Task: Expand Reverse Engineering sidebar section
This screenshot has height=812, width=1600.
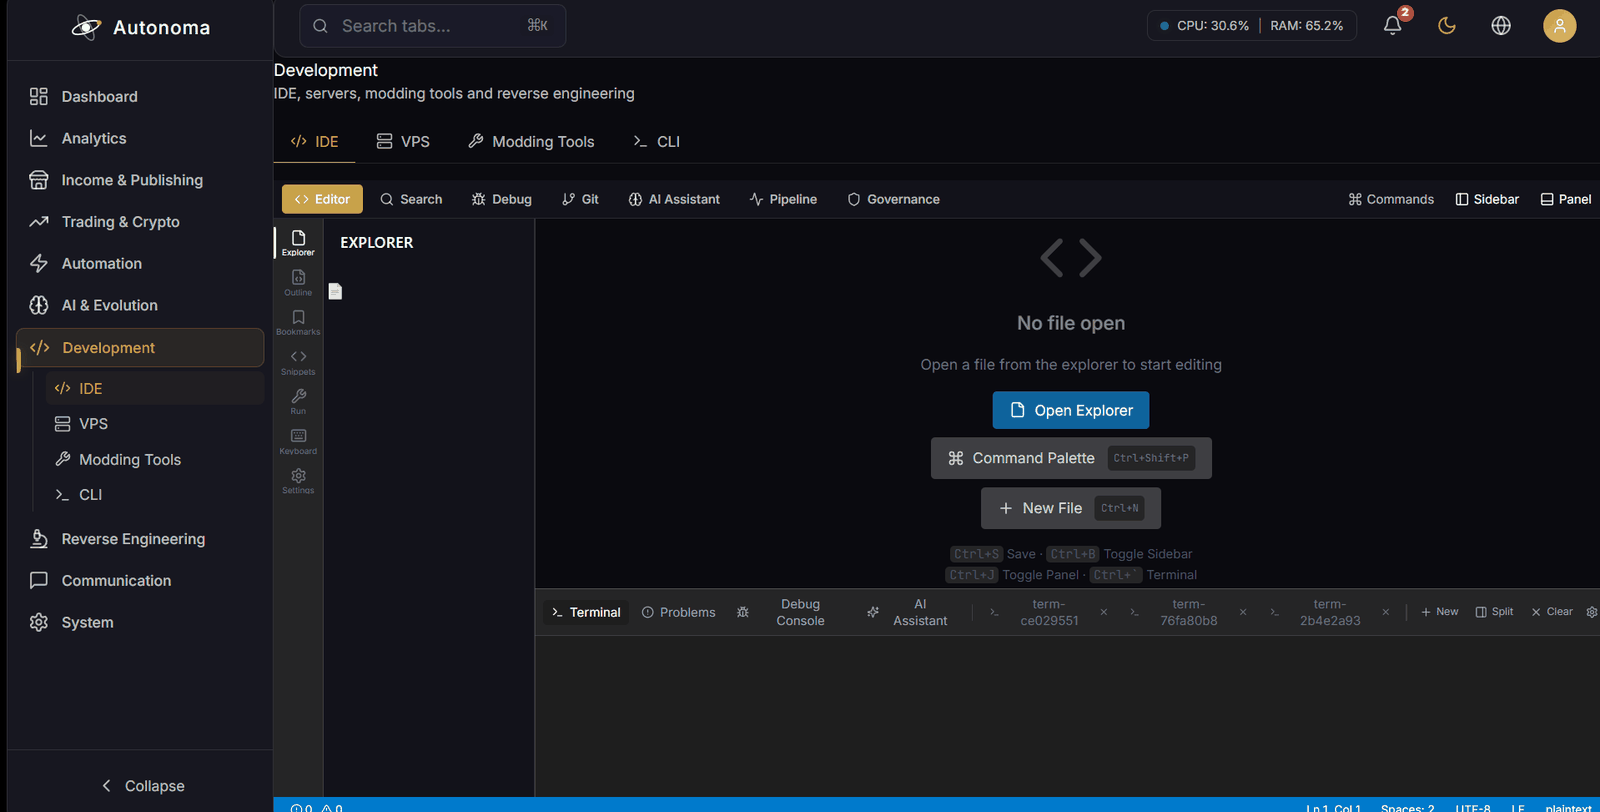Action: tap(140, 539)
